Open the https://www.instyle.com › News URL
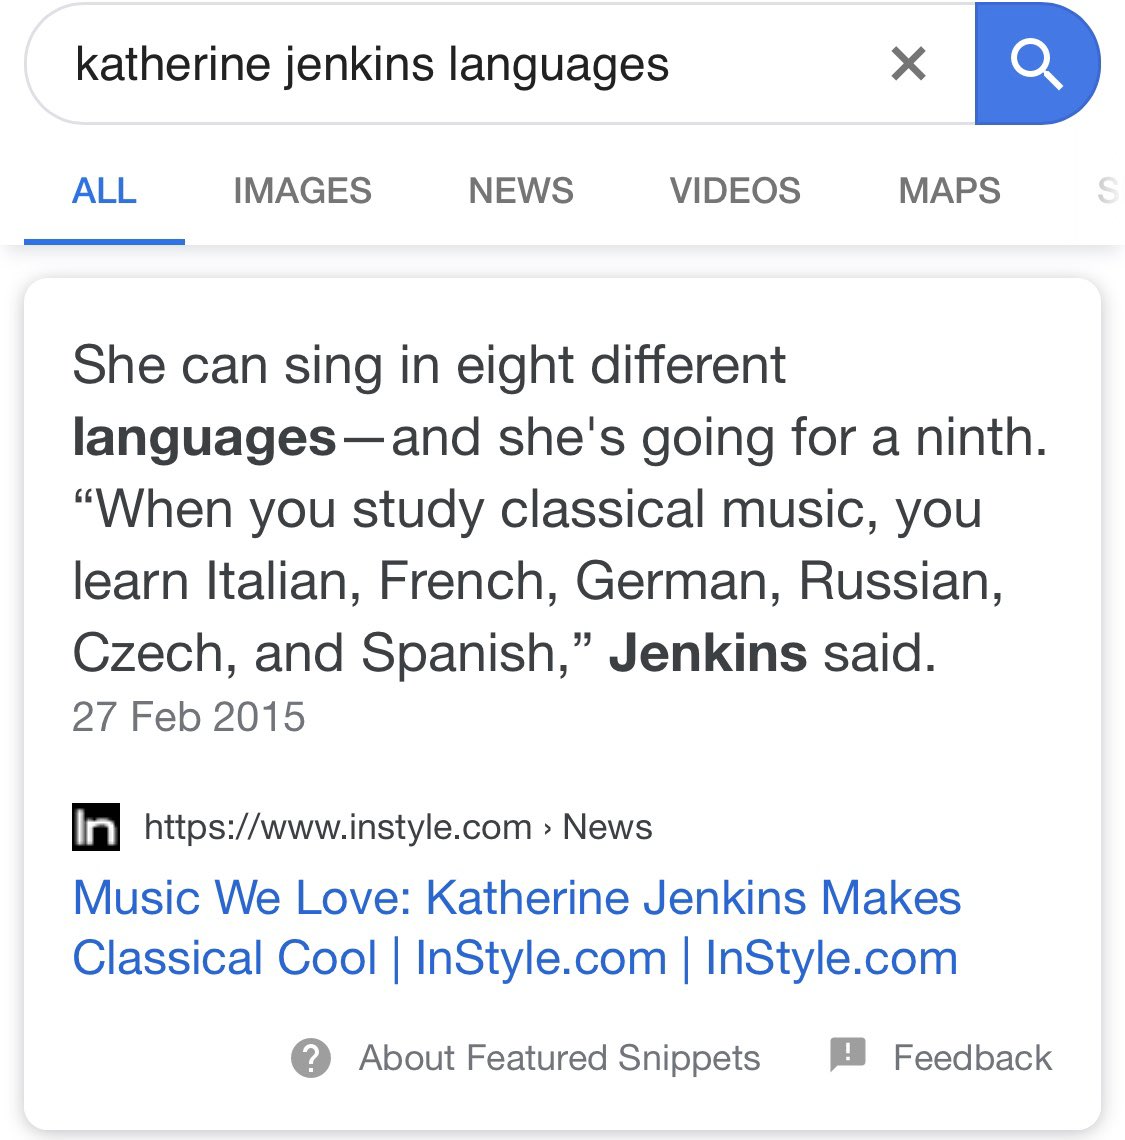 tap(399, 827)
